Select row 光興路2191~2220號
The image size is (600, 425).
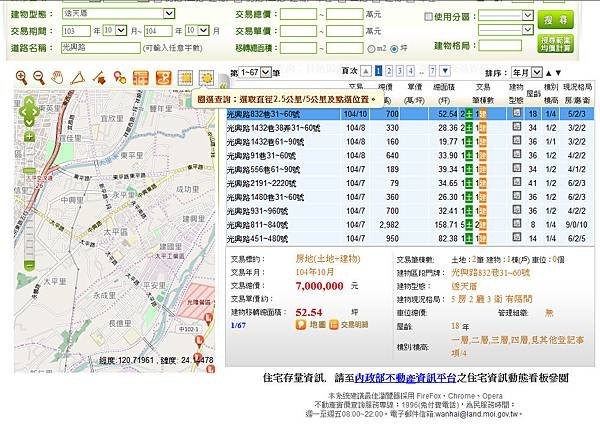410,183
